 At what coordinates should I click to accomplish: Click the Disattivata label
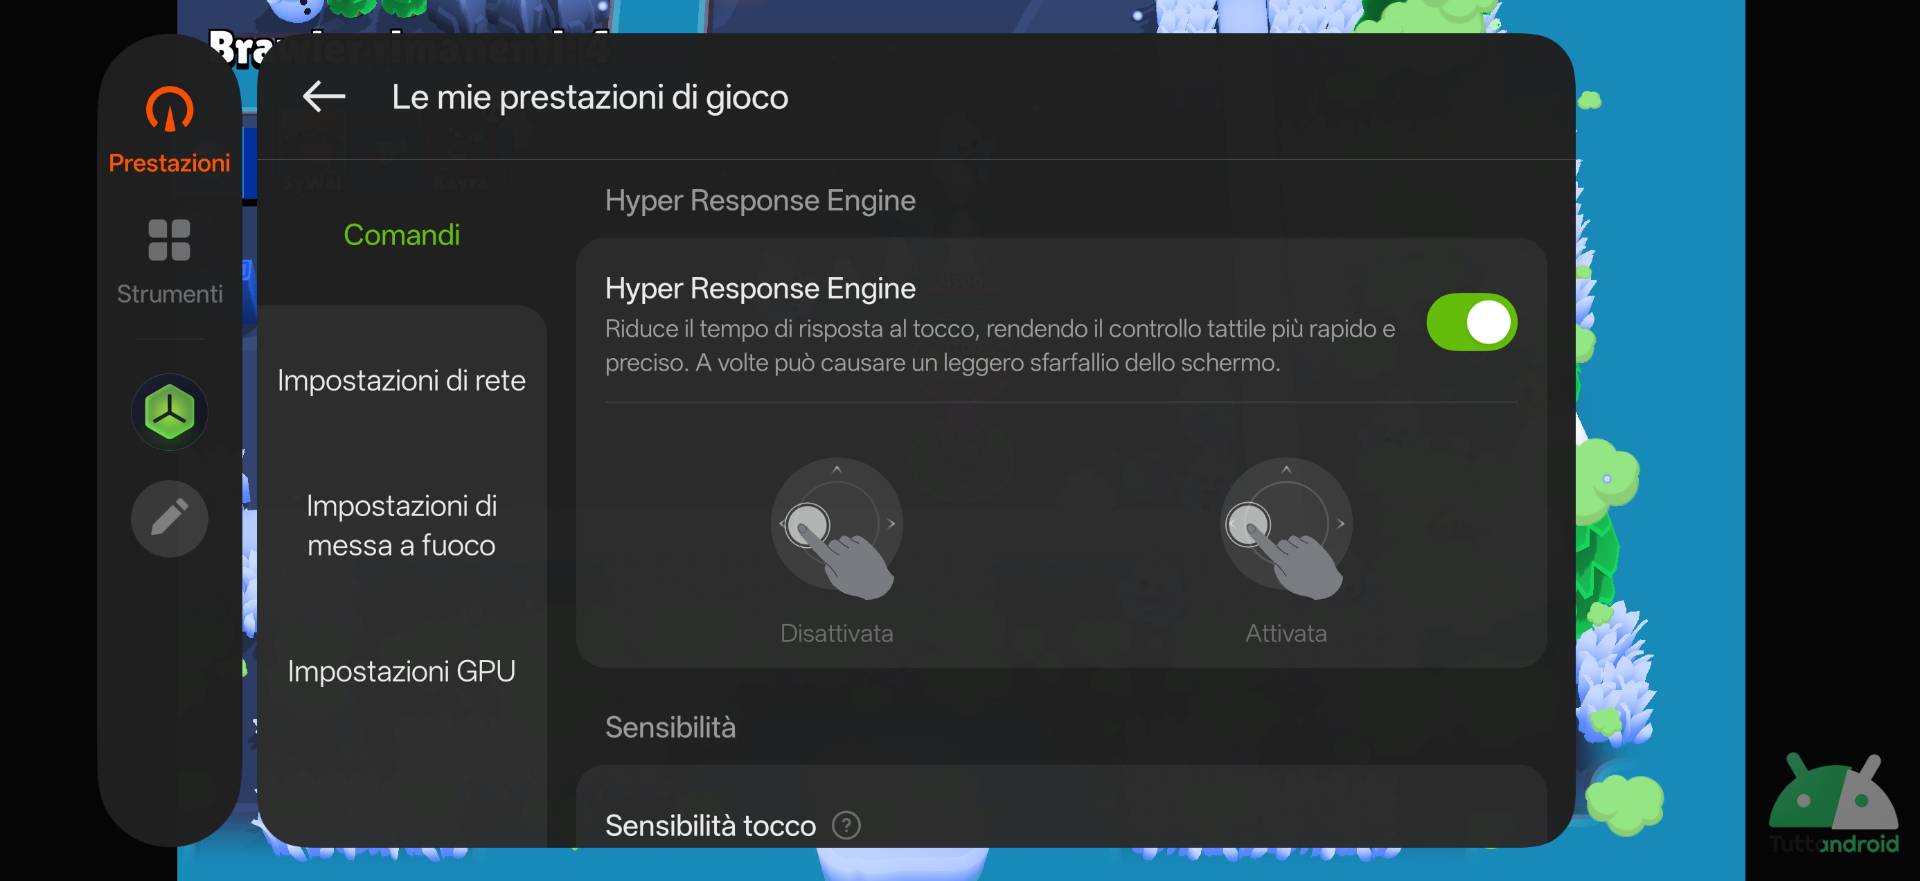tap(836, 634)
